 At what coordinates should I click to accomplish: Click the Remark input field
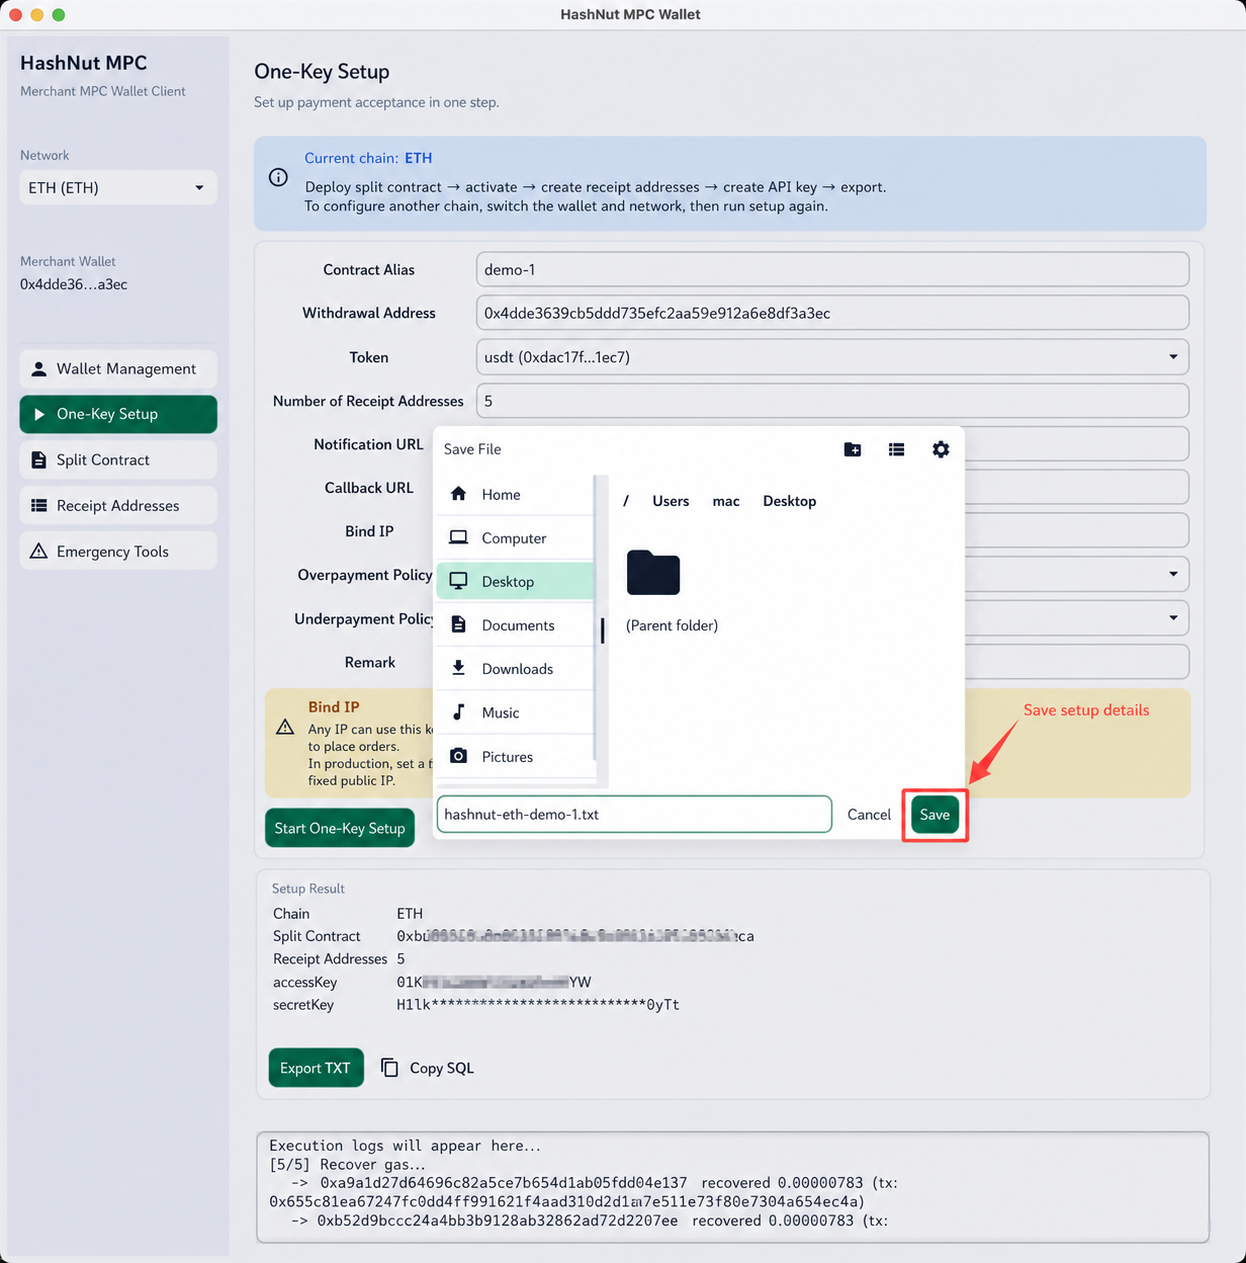click(1076, 662)
